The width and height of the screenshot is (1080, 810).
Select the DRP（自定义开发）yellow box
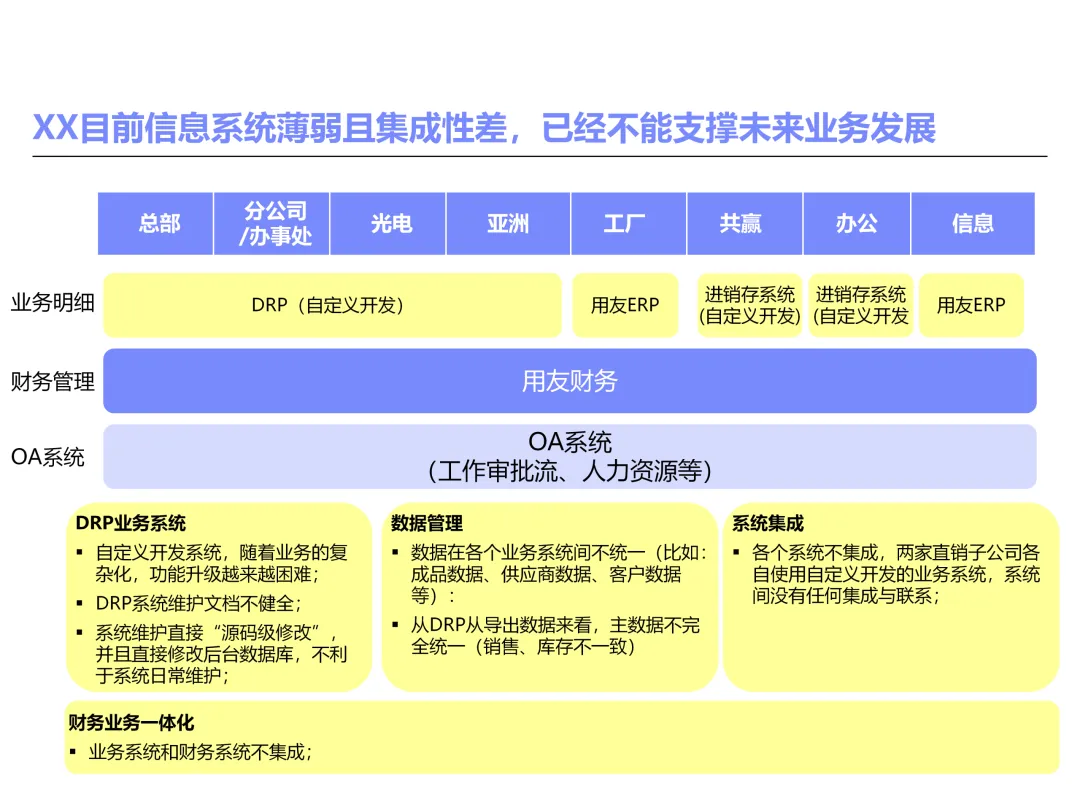pyautogui.click(x=333, y=305)
